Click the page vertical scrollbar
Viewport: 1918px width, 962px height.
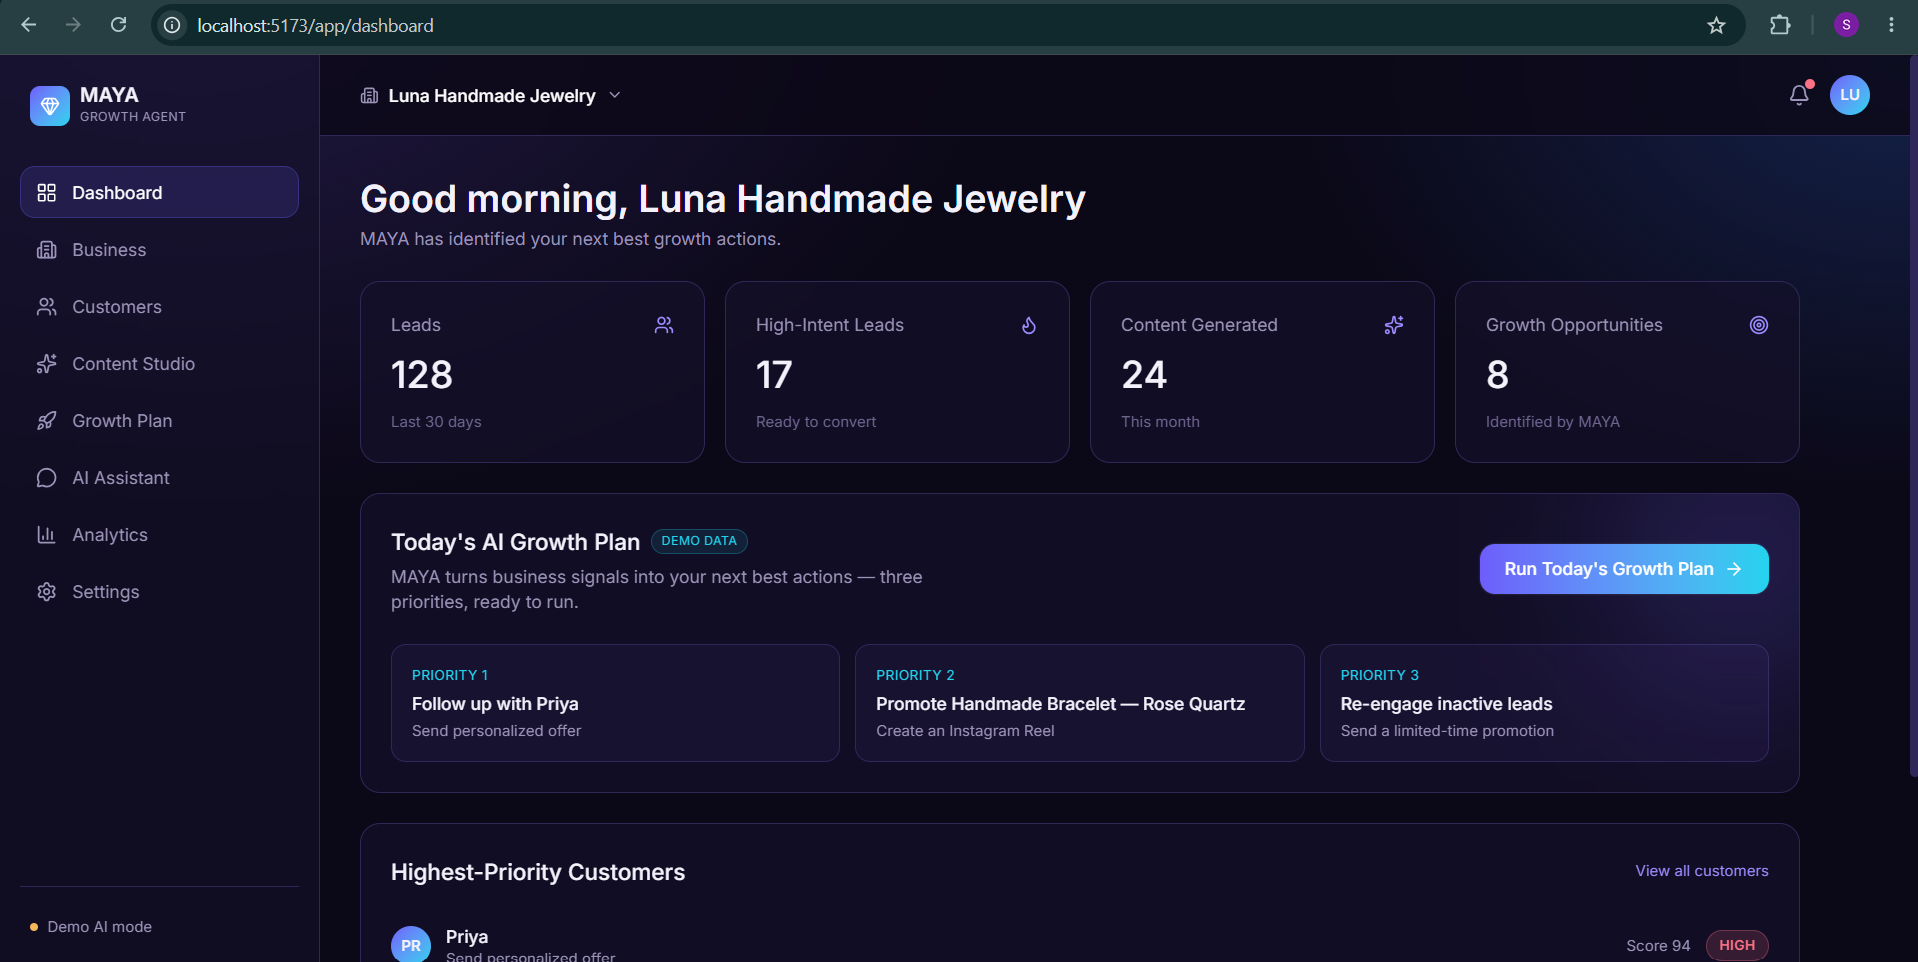(x=1912, y=415)
